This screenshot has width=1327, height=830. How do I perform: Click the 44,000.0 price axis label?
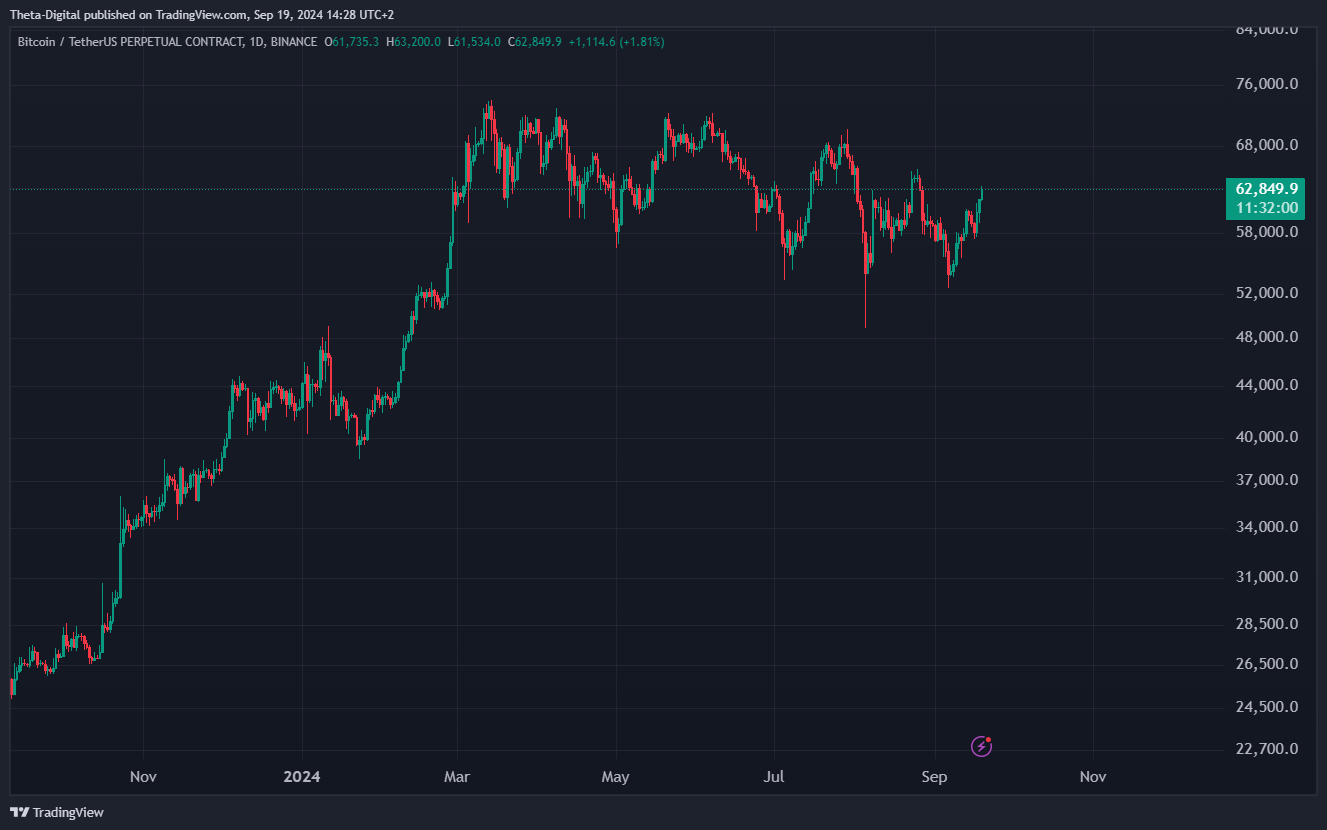tap(1266, 385)
